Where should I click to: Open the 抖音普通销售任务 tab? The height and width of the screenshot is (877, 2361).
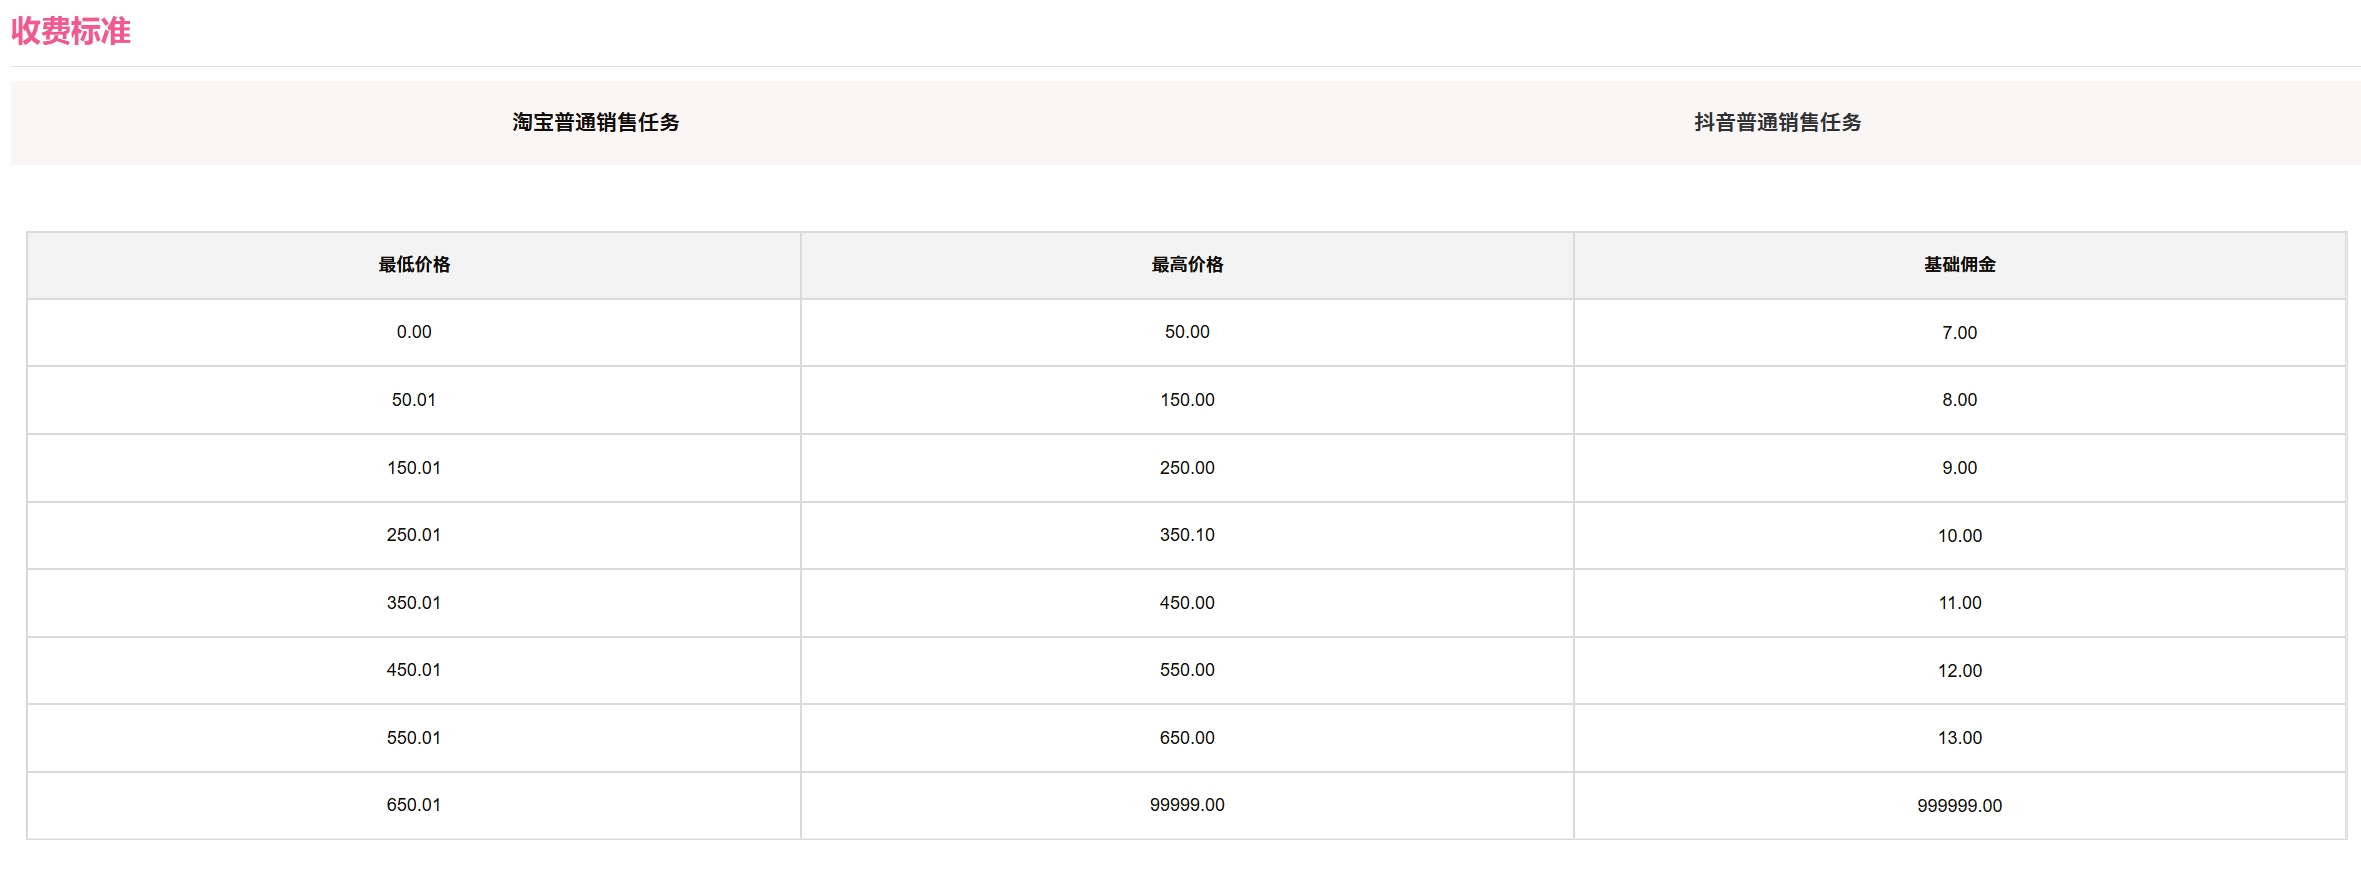pyautogui.click(x=1777, y=123)
